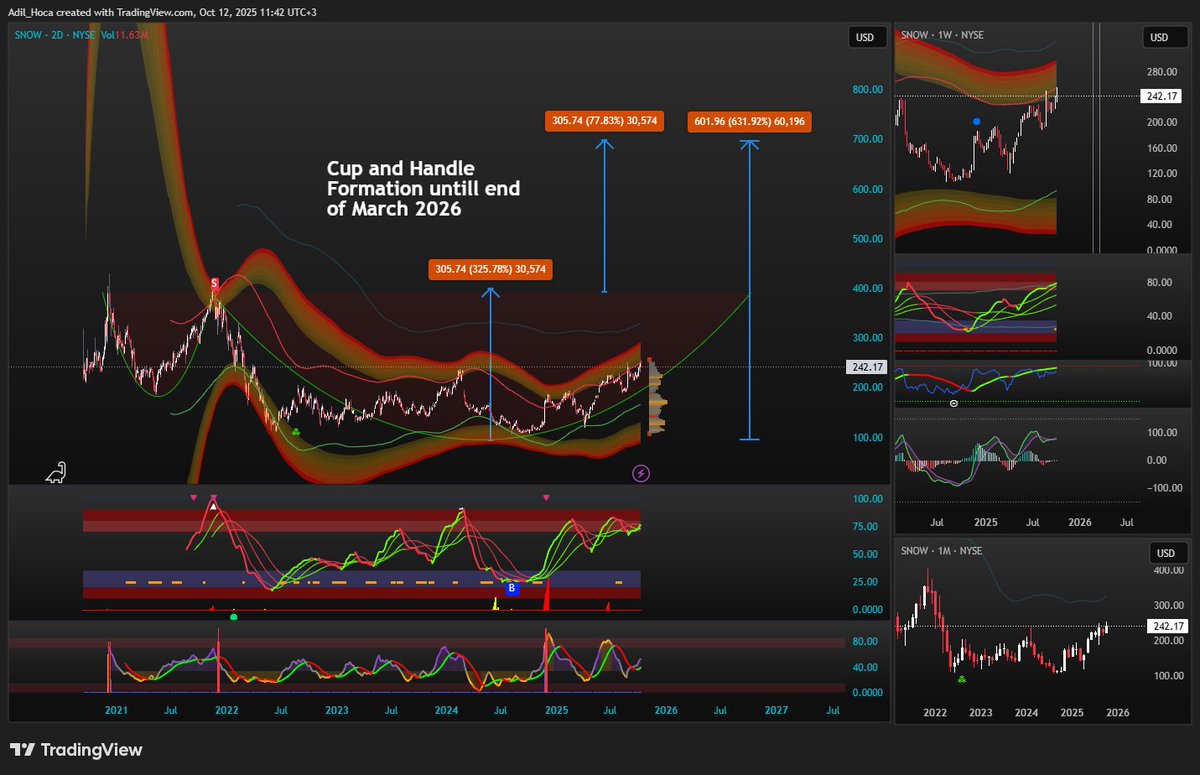This screenshot has height=775, width=1200.
Task: Click the green dot below the oscillator pane
Action: tap(234, 617)
